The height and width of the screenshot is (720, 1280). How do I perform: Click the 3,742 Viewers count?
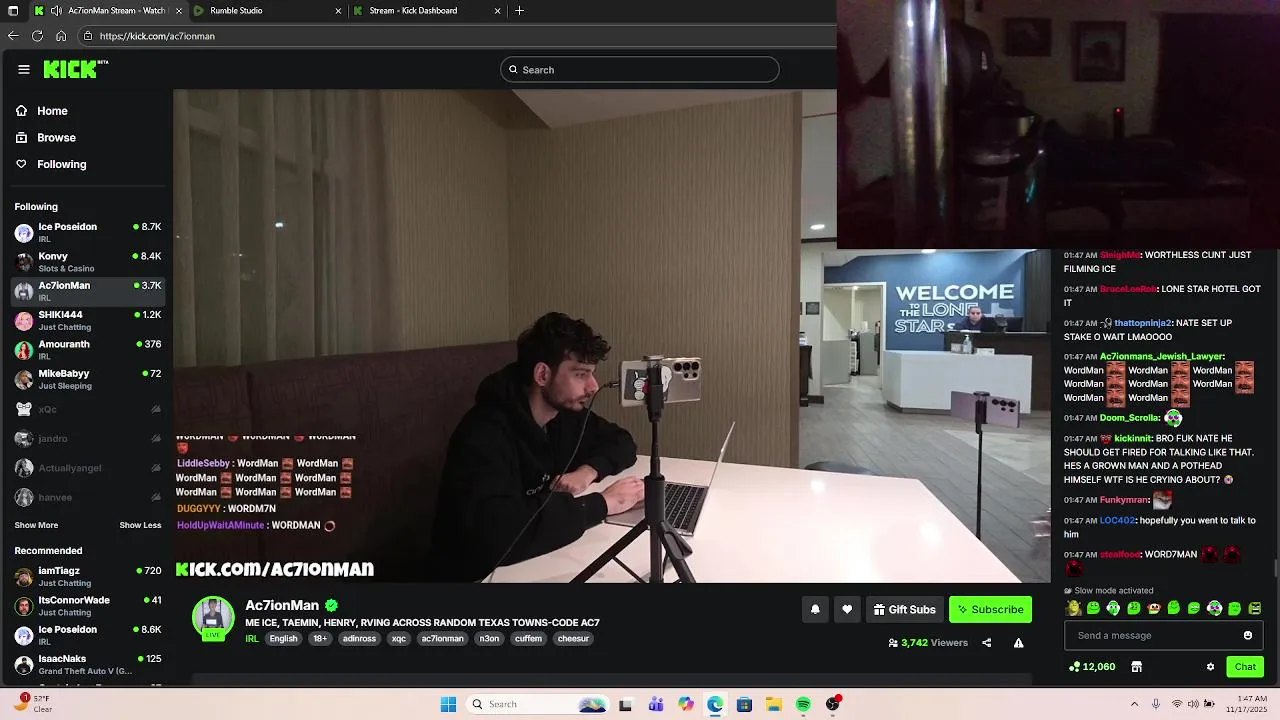click(x=928, y=643)
